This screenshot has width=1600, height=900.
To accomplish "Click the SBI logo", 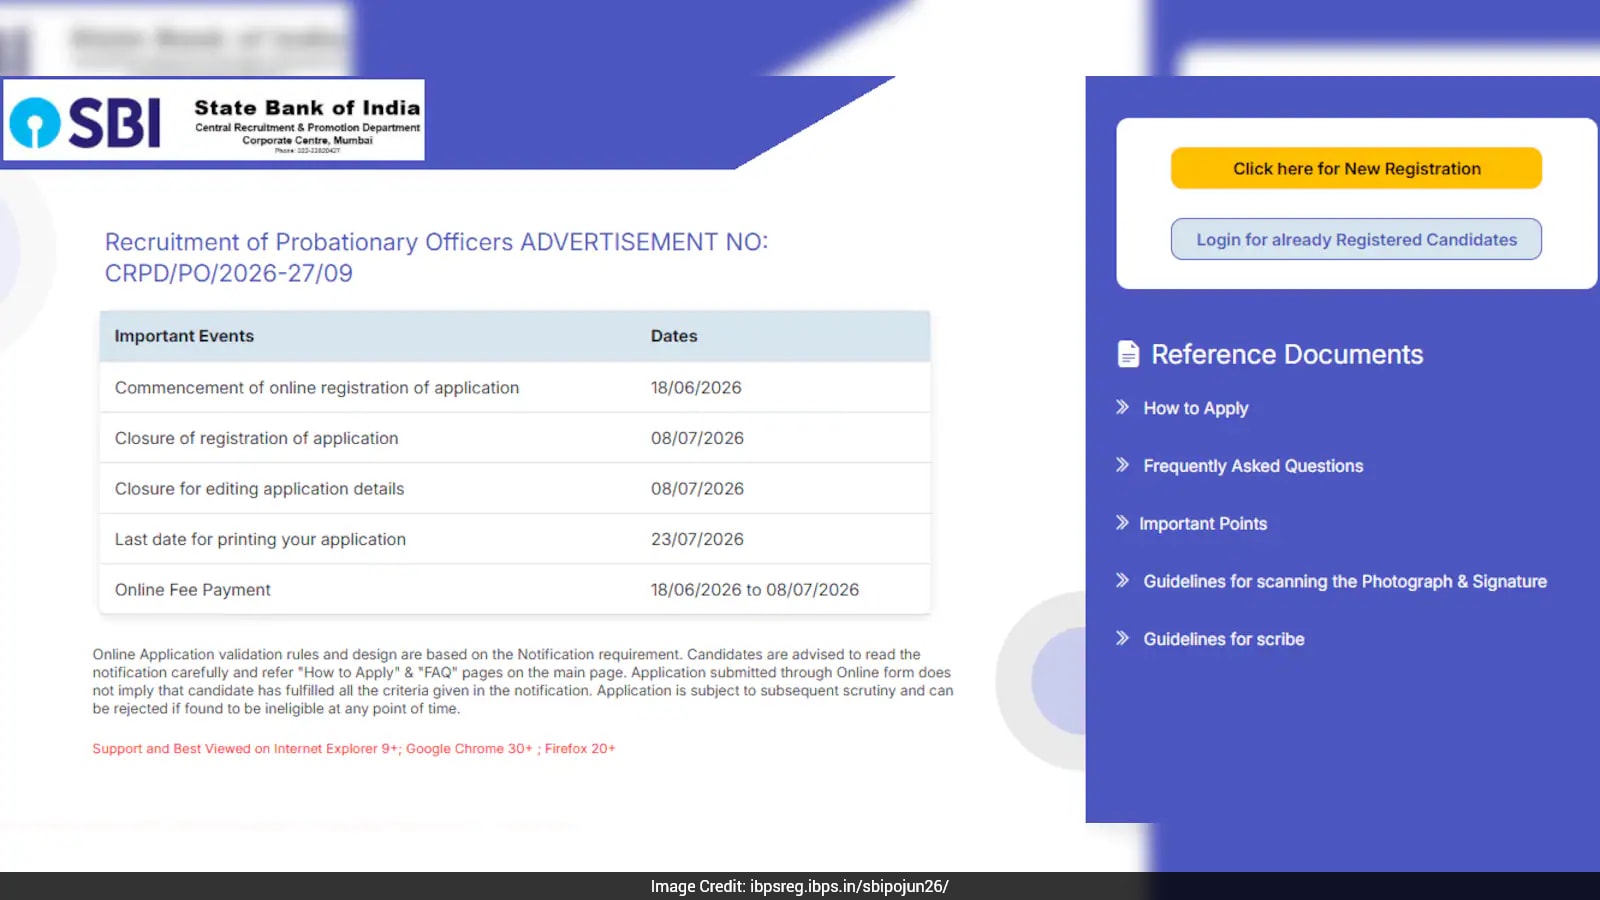I will click(x=85, y=122).
